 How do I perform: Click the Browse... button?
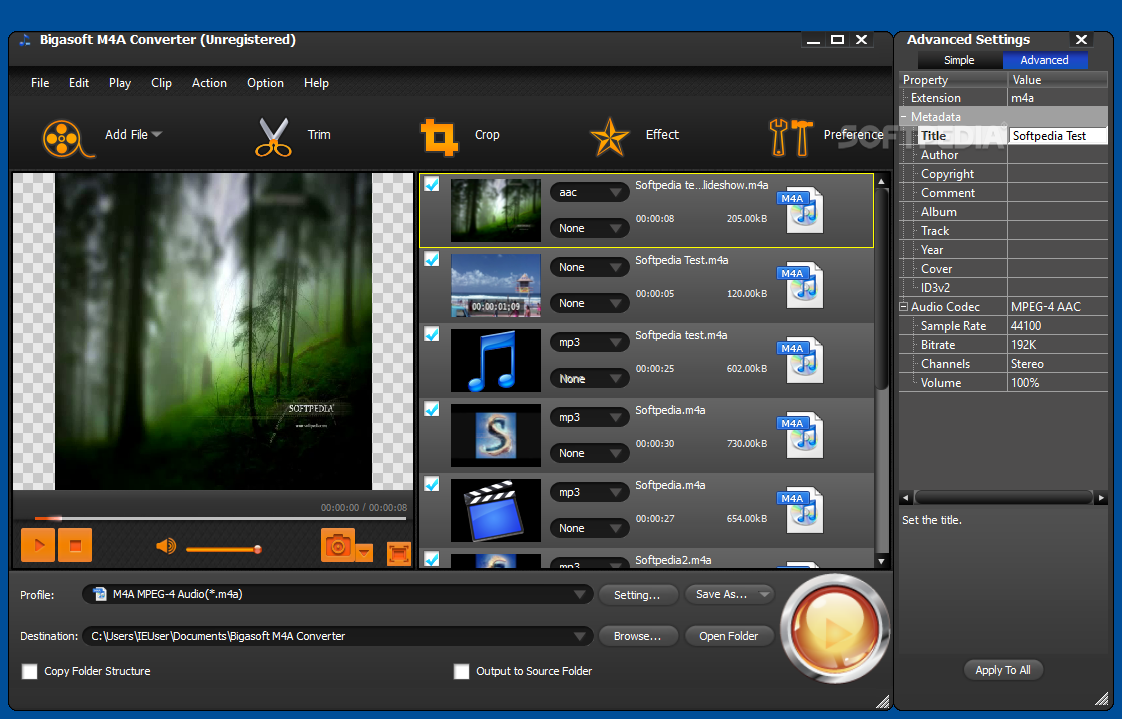tap(637, 636)
